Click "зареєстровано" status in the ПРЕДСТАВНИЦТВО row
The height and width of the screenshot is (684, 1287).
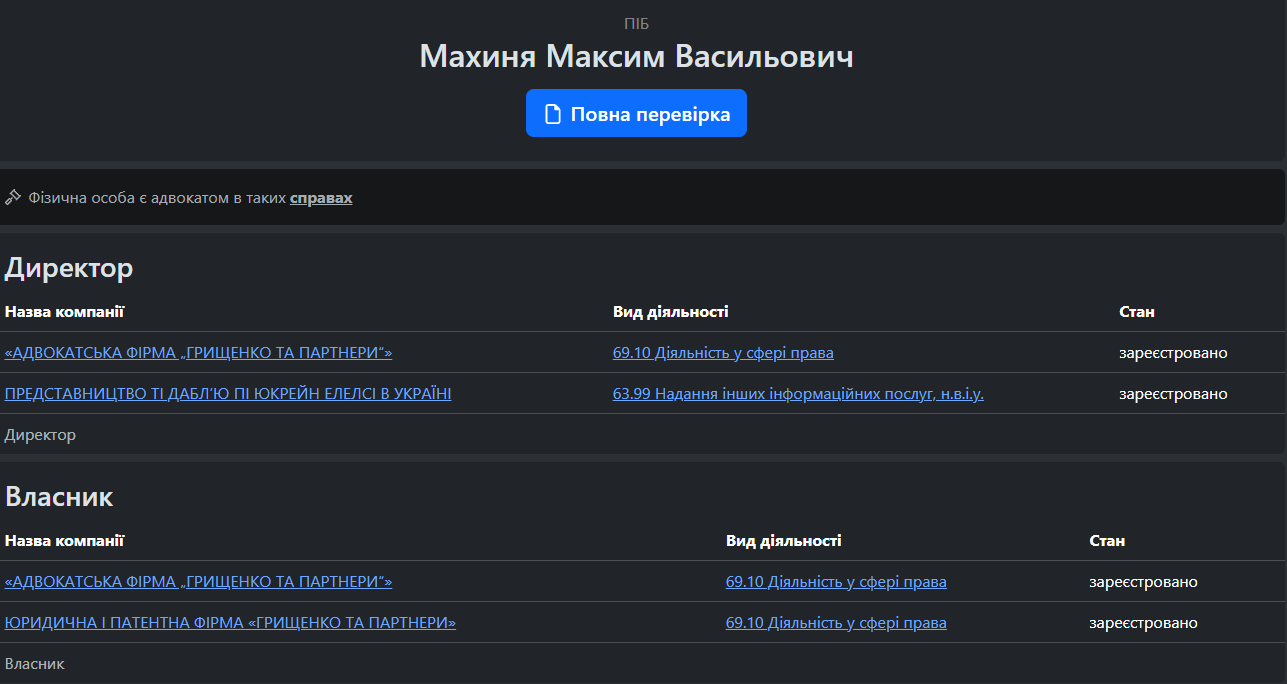[1172, 394]
